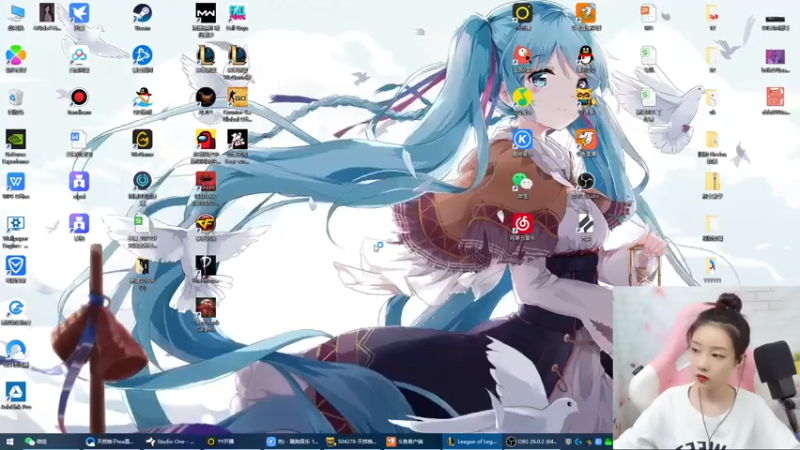Select the Recycle Bin icon
Viewport: 800px width, 450px height.
coord(16,97)
